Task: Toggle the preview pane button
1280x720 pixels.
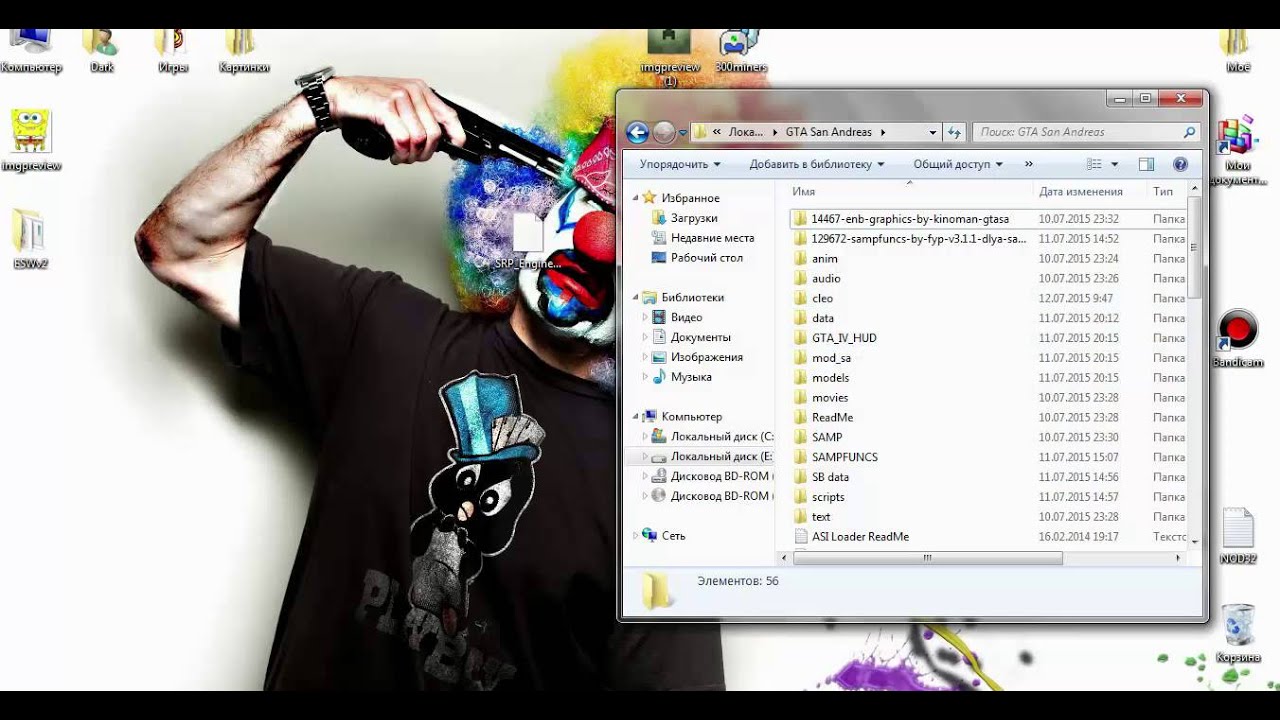Action: [1146, 164]
